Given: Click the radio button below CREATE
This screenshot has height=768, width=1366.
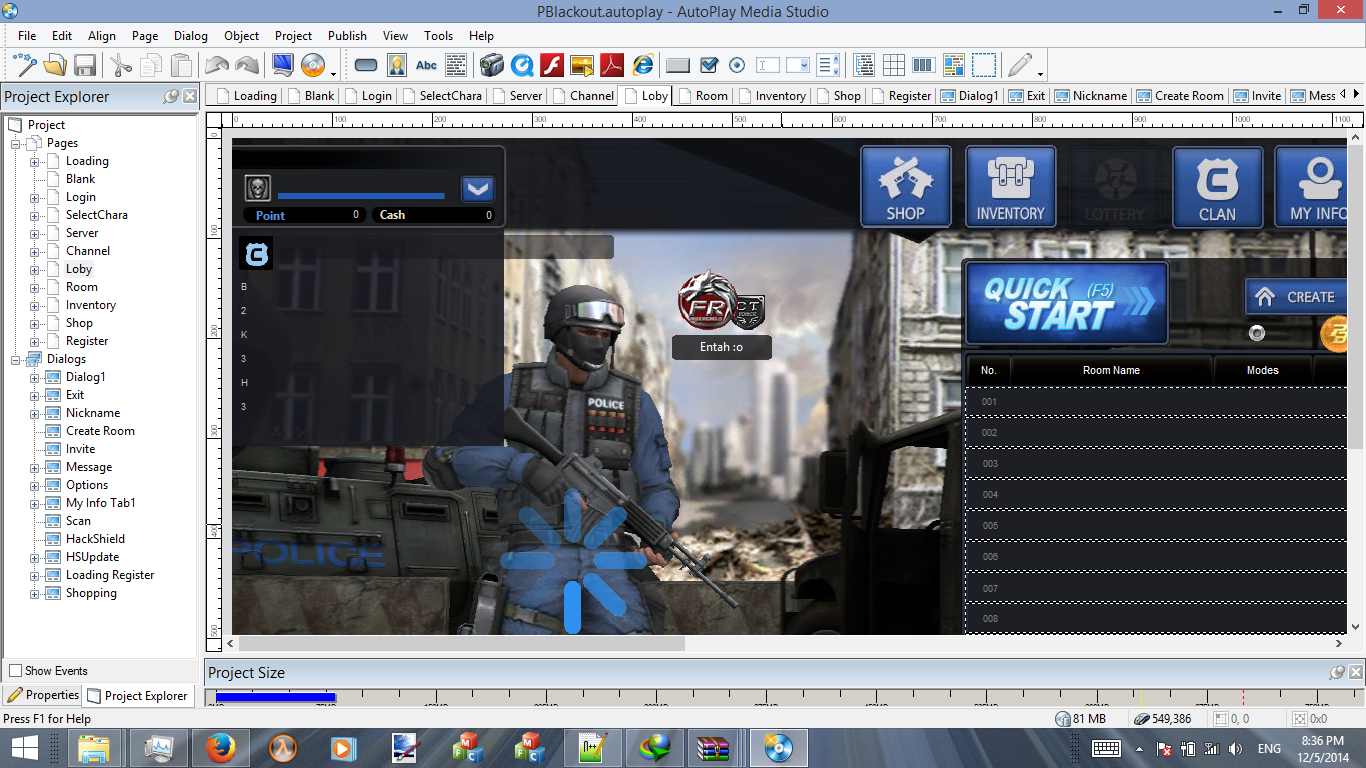Looking at the screenshot, I should [x=1257, y=333].
